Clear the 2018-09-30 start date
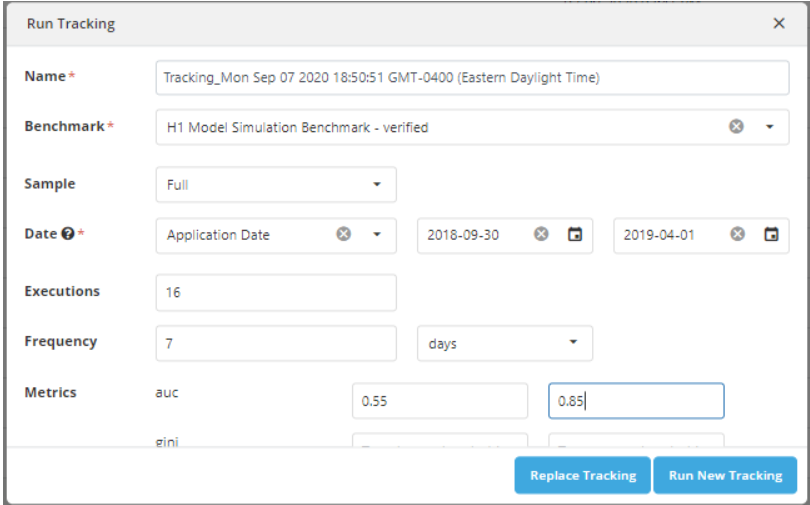Image resolution: width=810 pixels, height=505 pixels. [541, 235]
